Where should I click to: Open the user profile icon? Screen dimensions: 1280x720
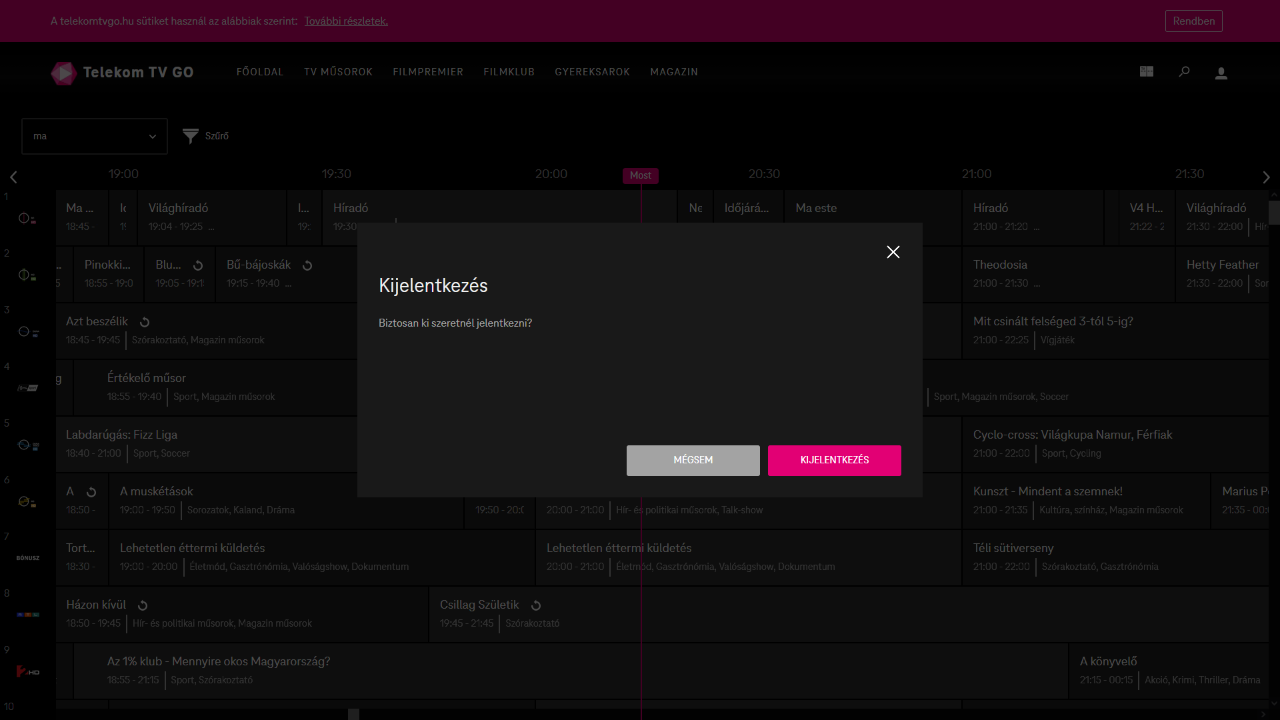point(1221,73)
